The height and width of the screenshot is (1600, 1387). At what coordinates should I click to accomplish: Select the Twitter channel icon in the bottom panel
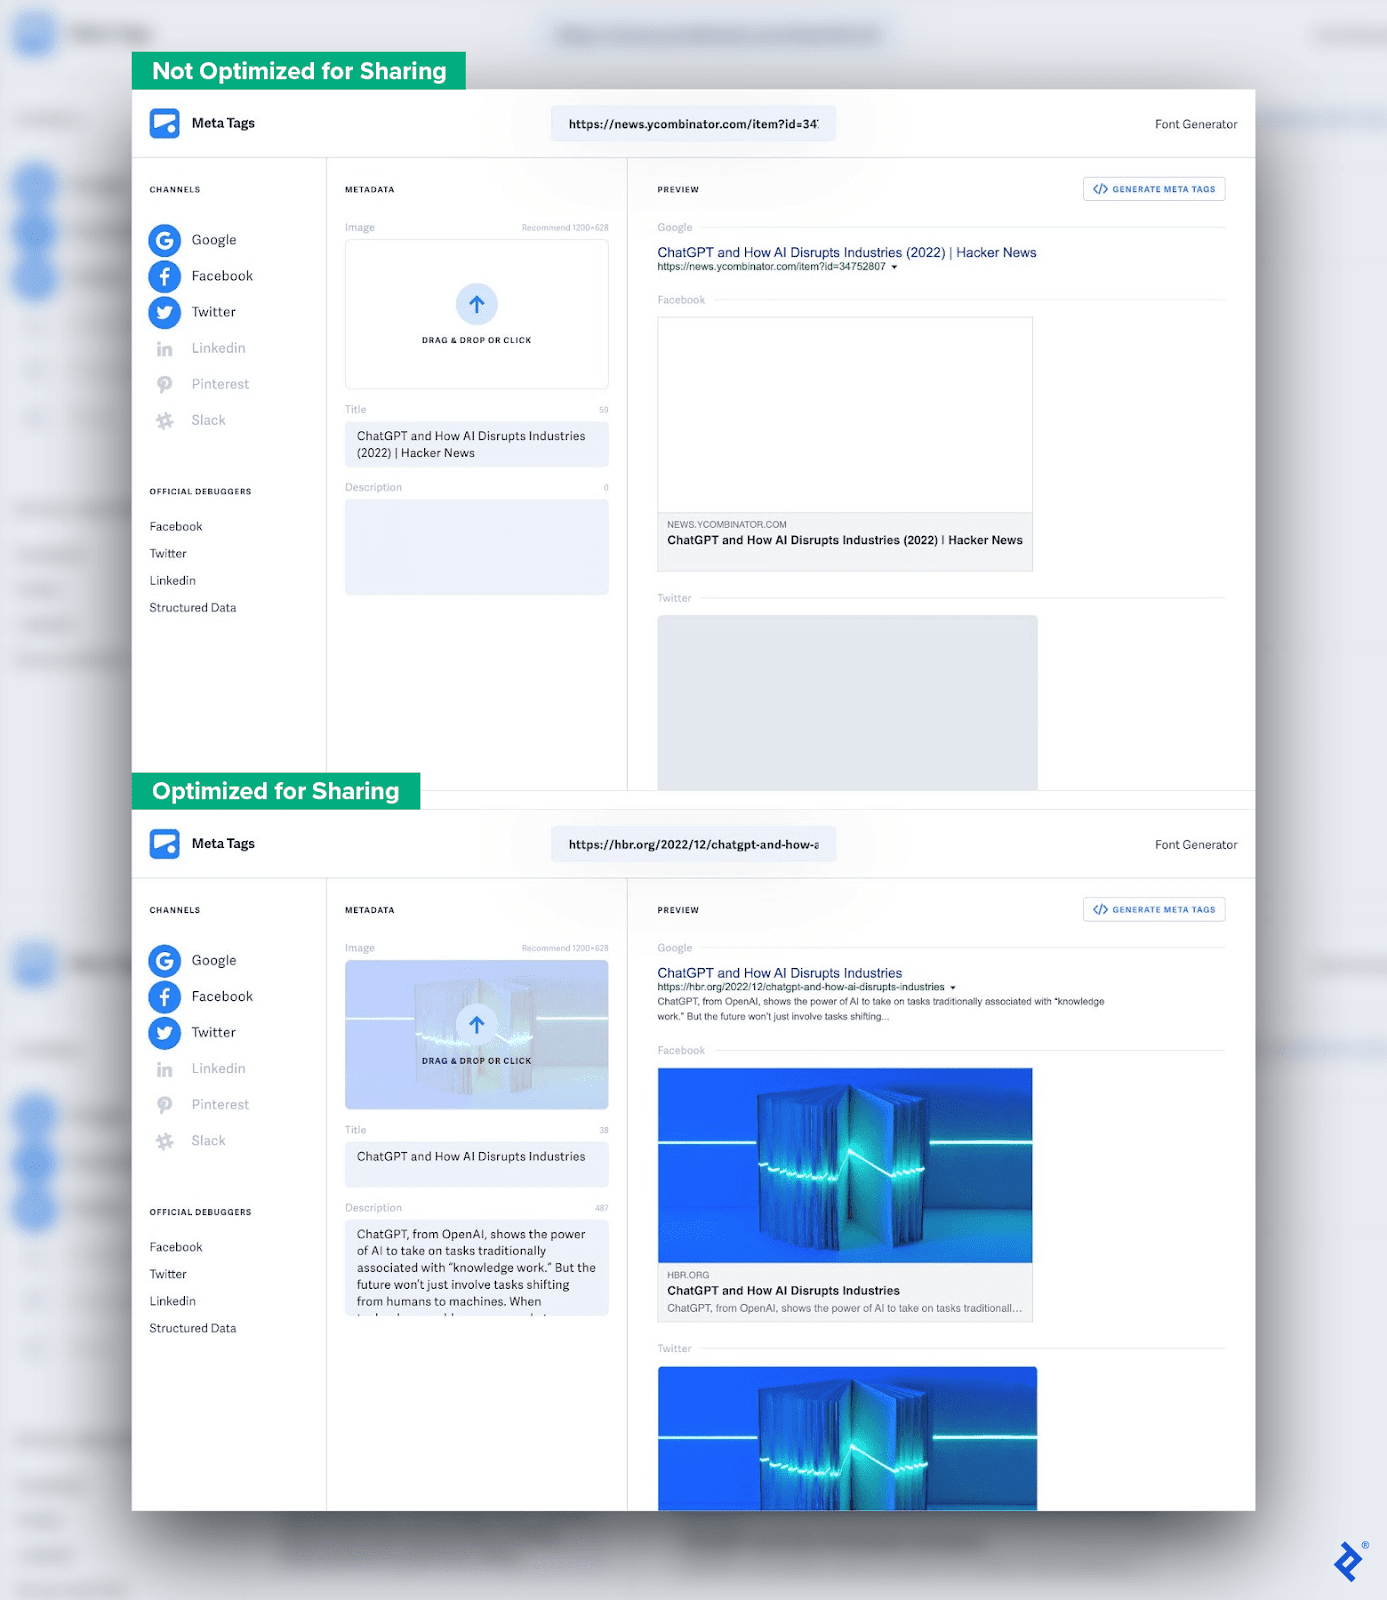click(164, 1033)
